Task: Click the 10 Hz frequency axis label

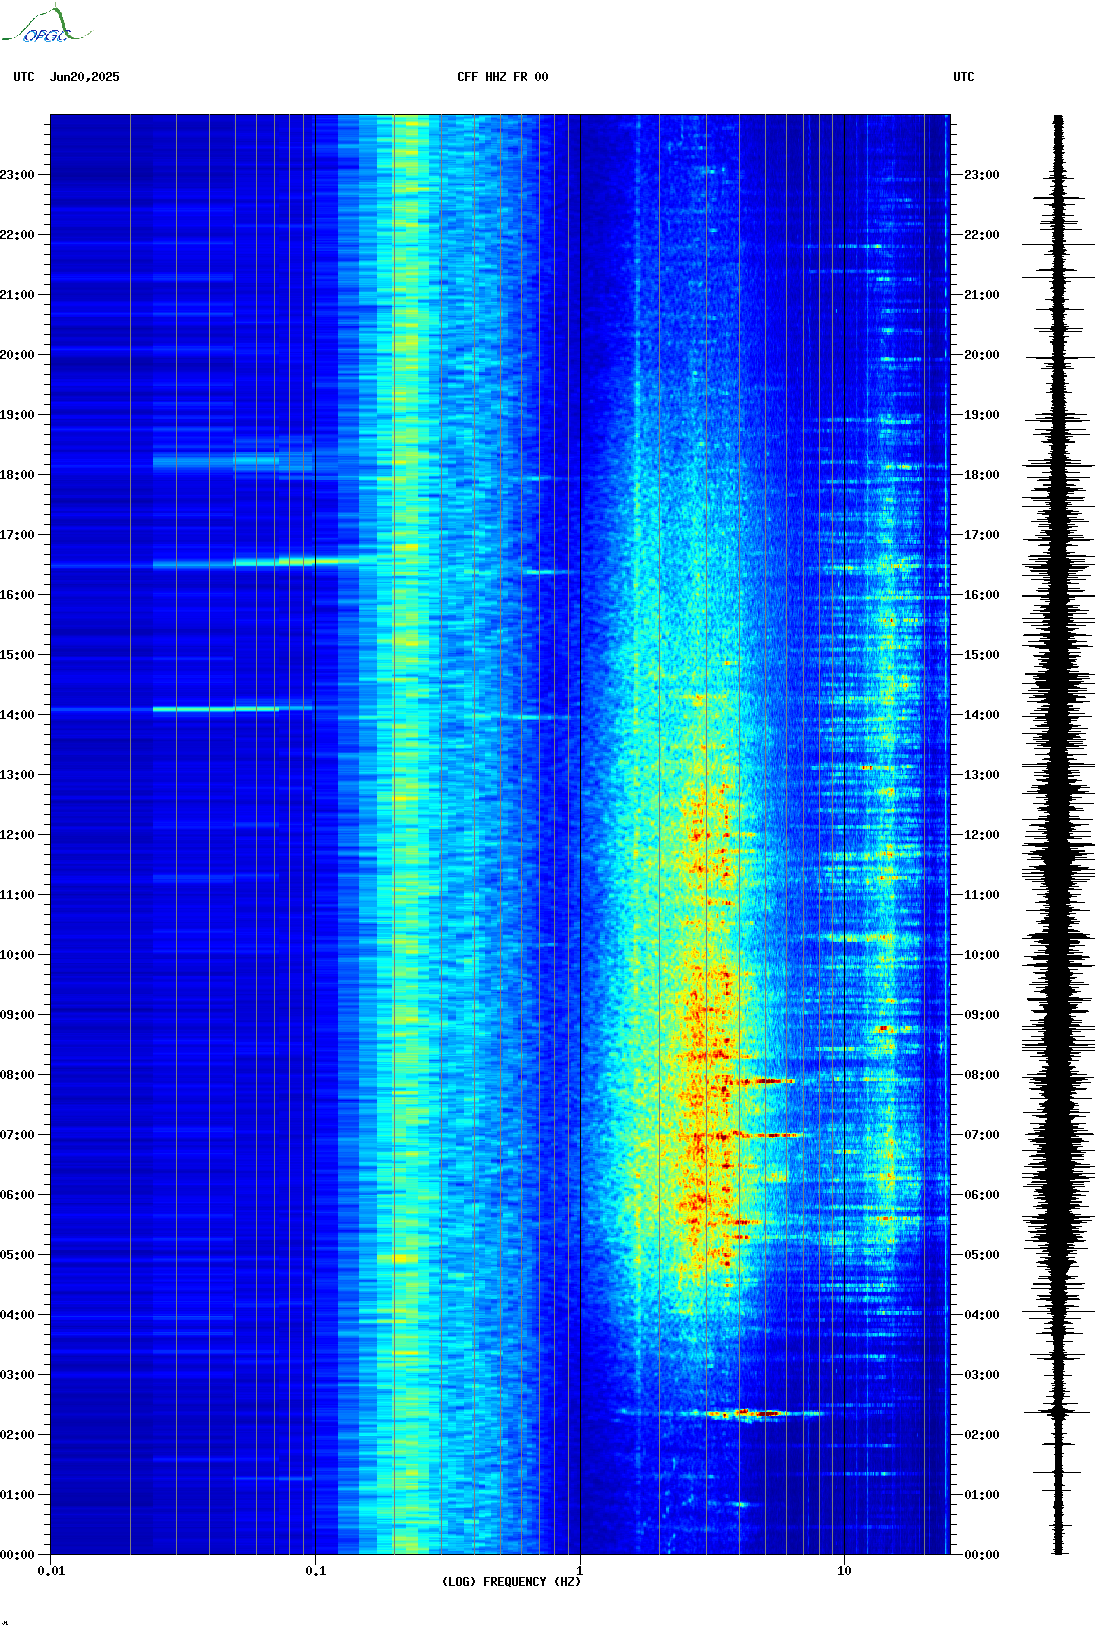Action: click(844, 1571)
